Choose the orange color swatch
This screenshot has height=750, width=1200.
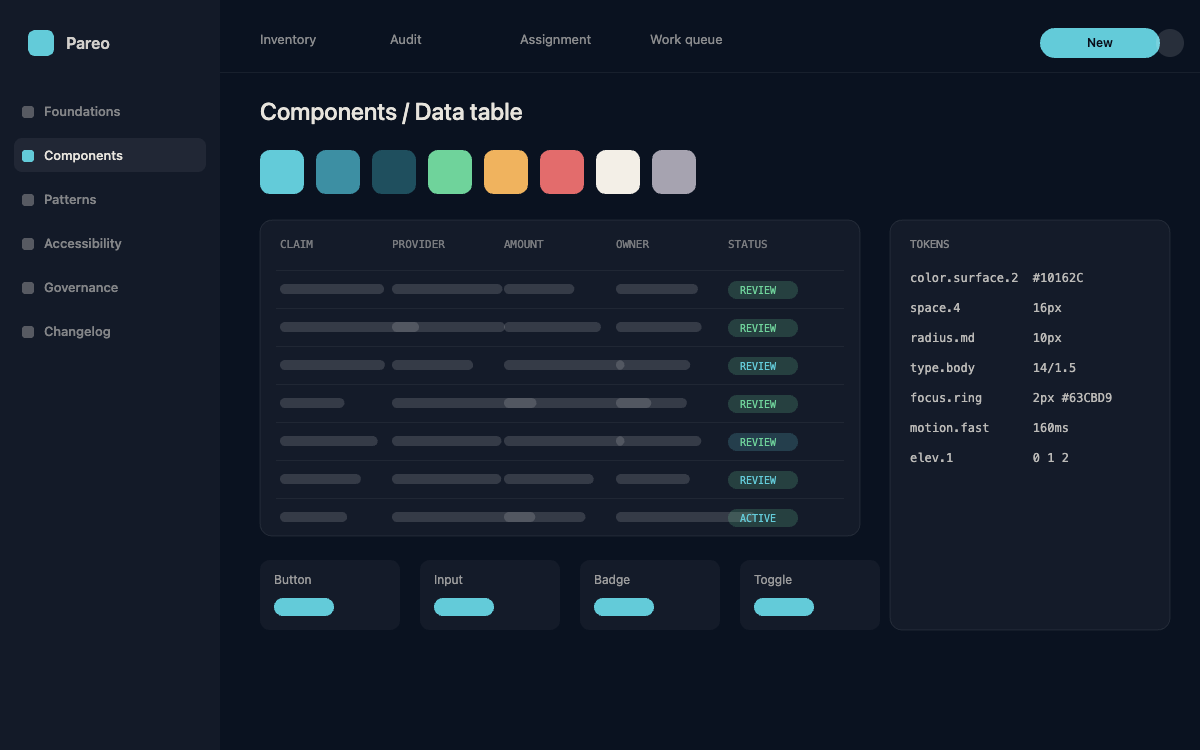506,172
